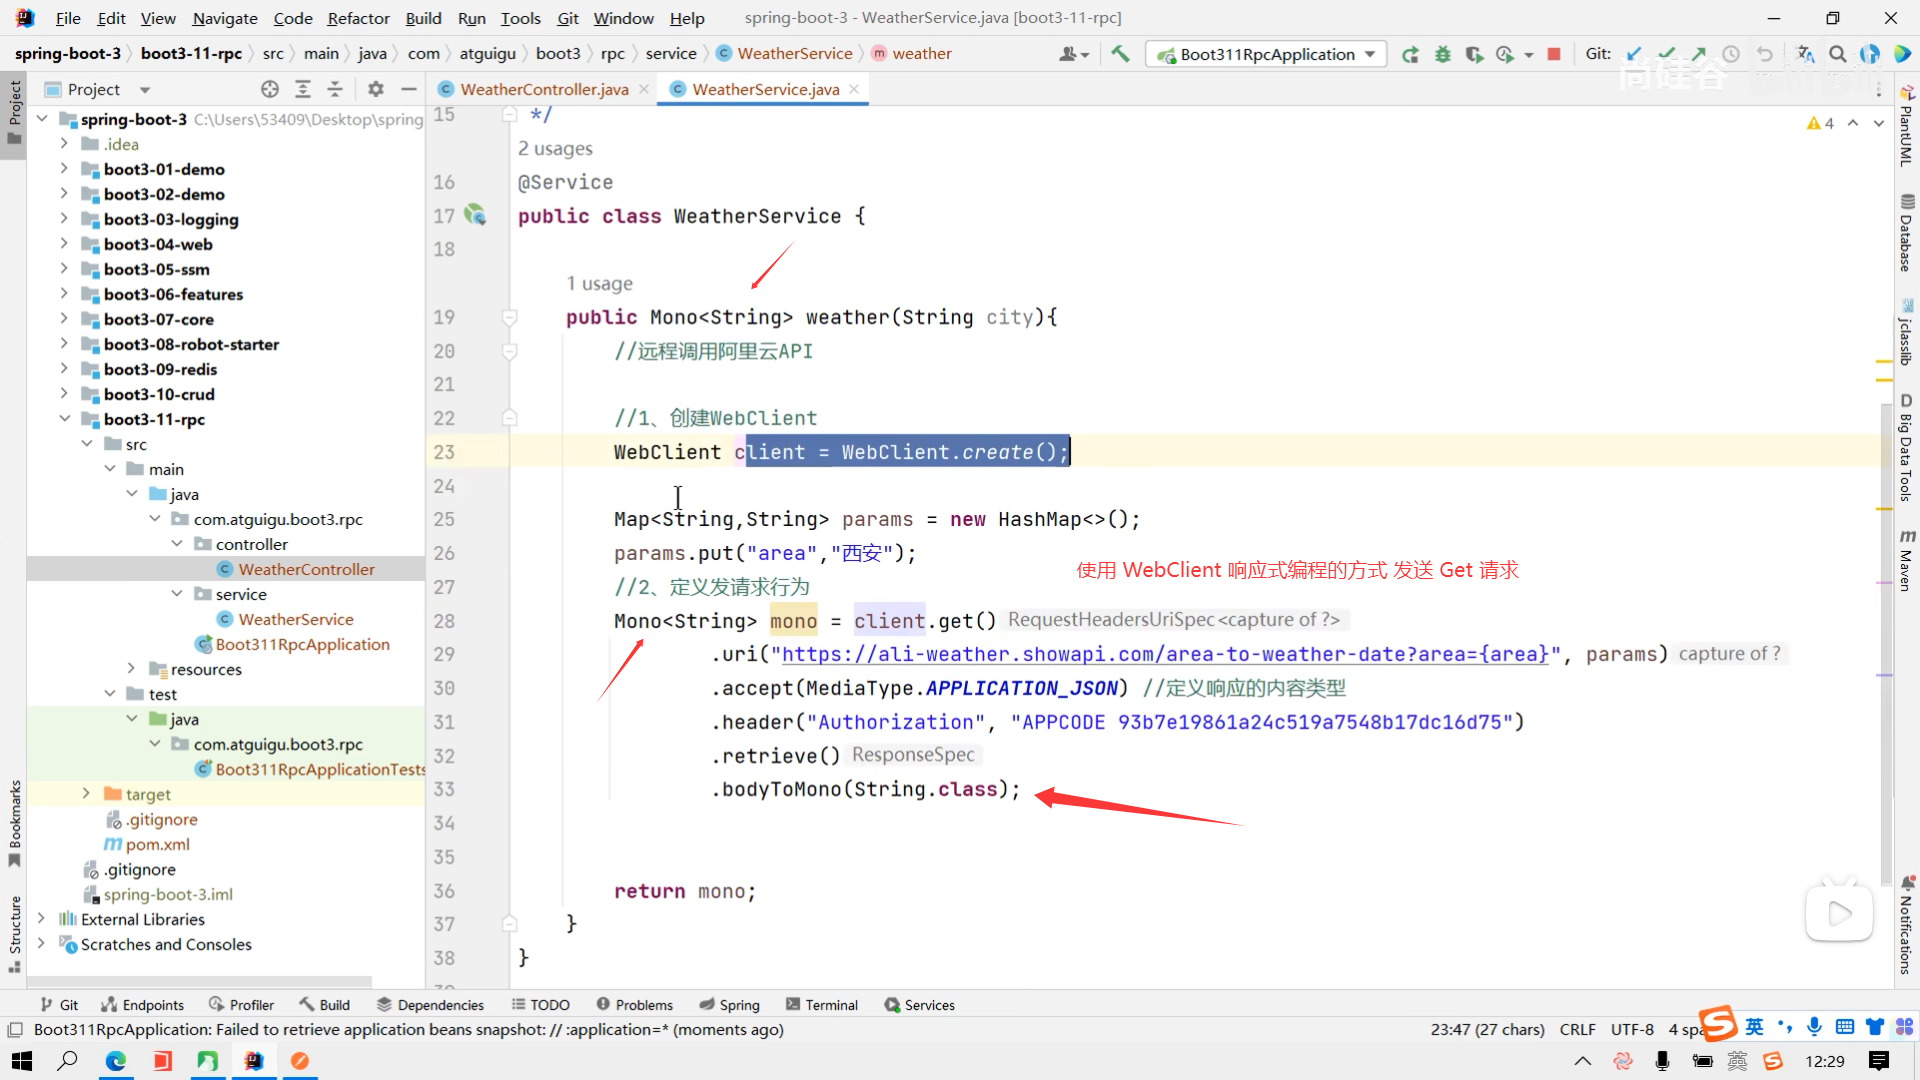Click Git update project arrow
The image size is (1920, 1080).
(1634, 54)
